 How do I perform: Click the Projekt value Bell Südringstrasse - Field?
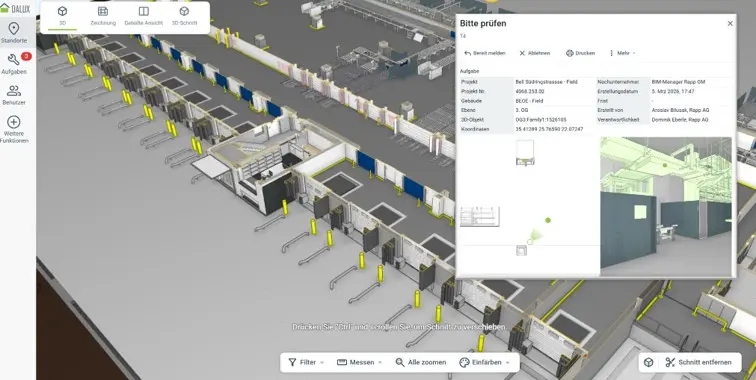546,82
